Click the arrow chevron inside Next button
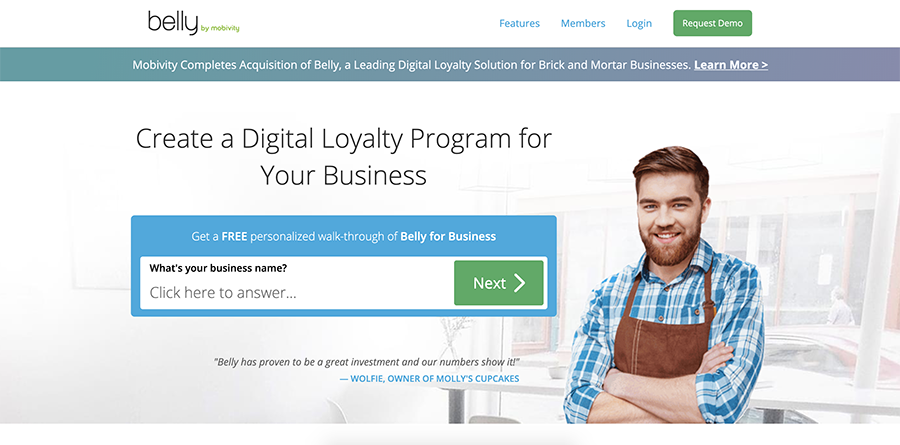900x445 pixels. point(519,283)
